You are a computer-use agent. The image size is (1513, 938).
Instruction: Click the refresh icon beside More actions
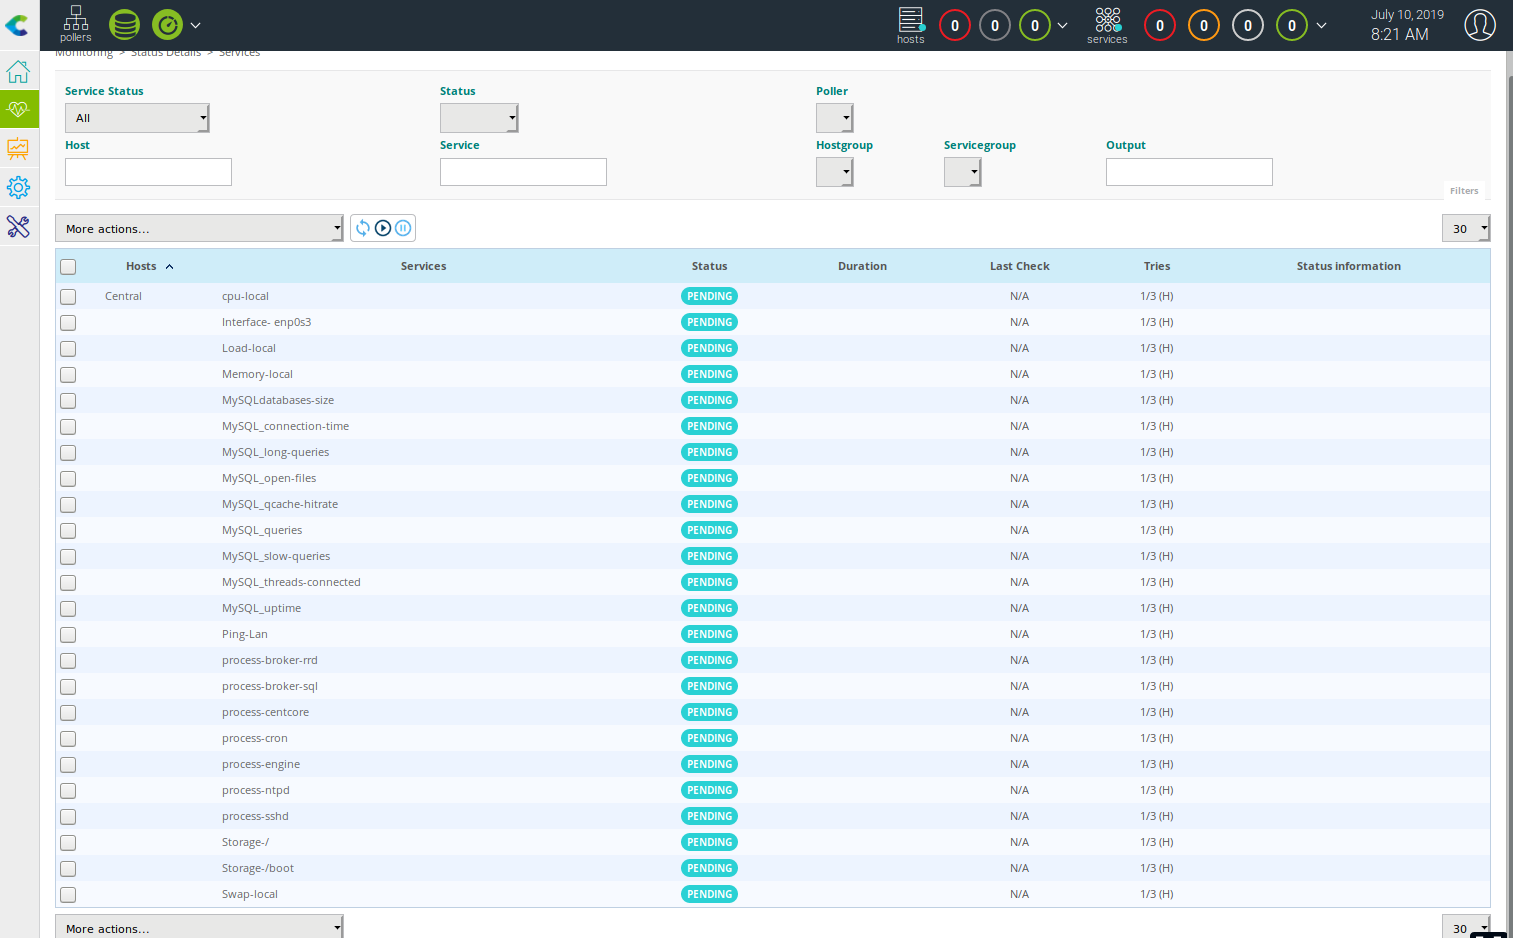tap(363, 228)
